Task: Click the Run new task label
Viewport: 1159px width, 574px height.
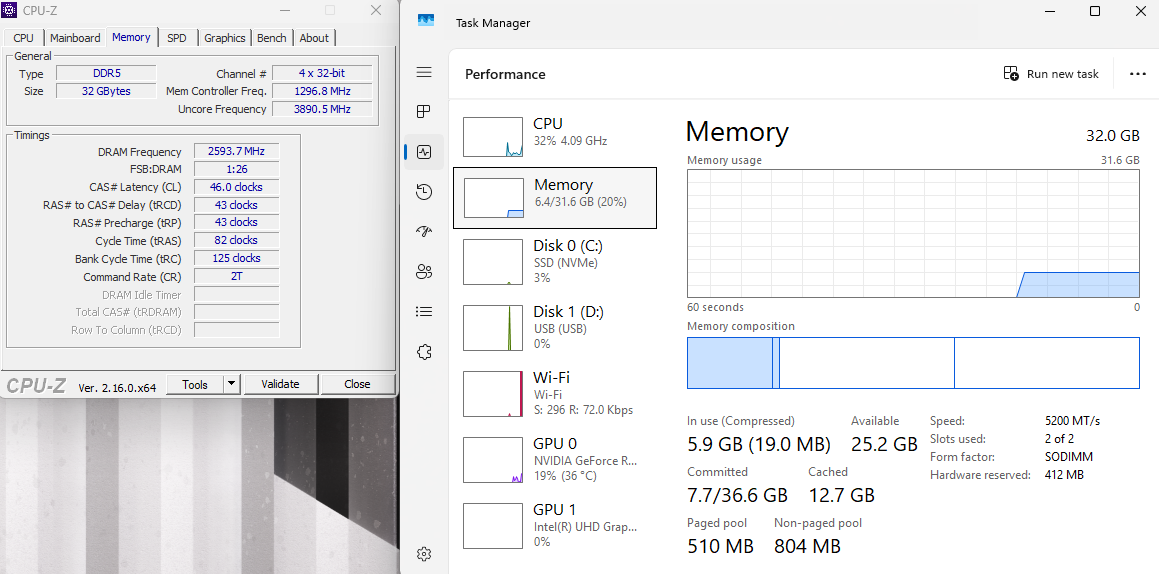Action: (x=1062, y=74)
